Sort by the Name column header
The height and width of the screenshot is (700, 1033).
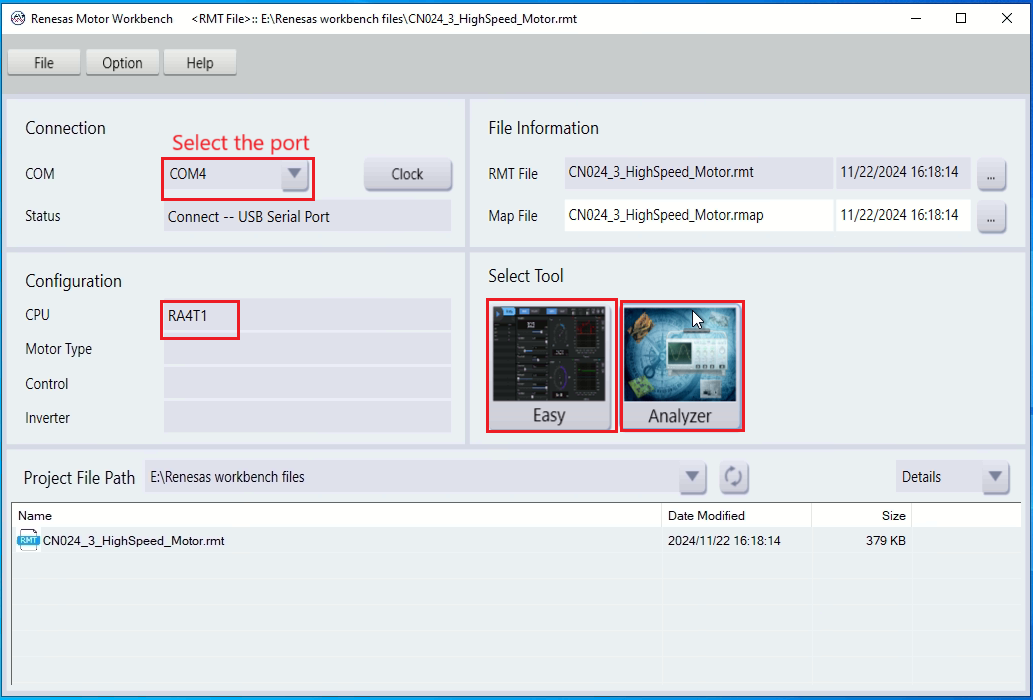click(337, 515)
